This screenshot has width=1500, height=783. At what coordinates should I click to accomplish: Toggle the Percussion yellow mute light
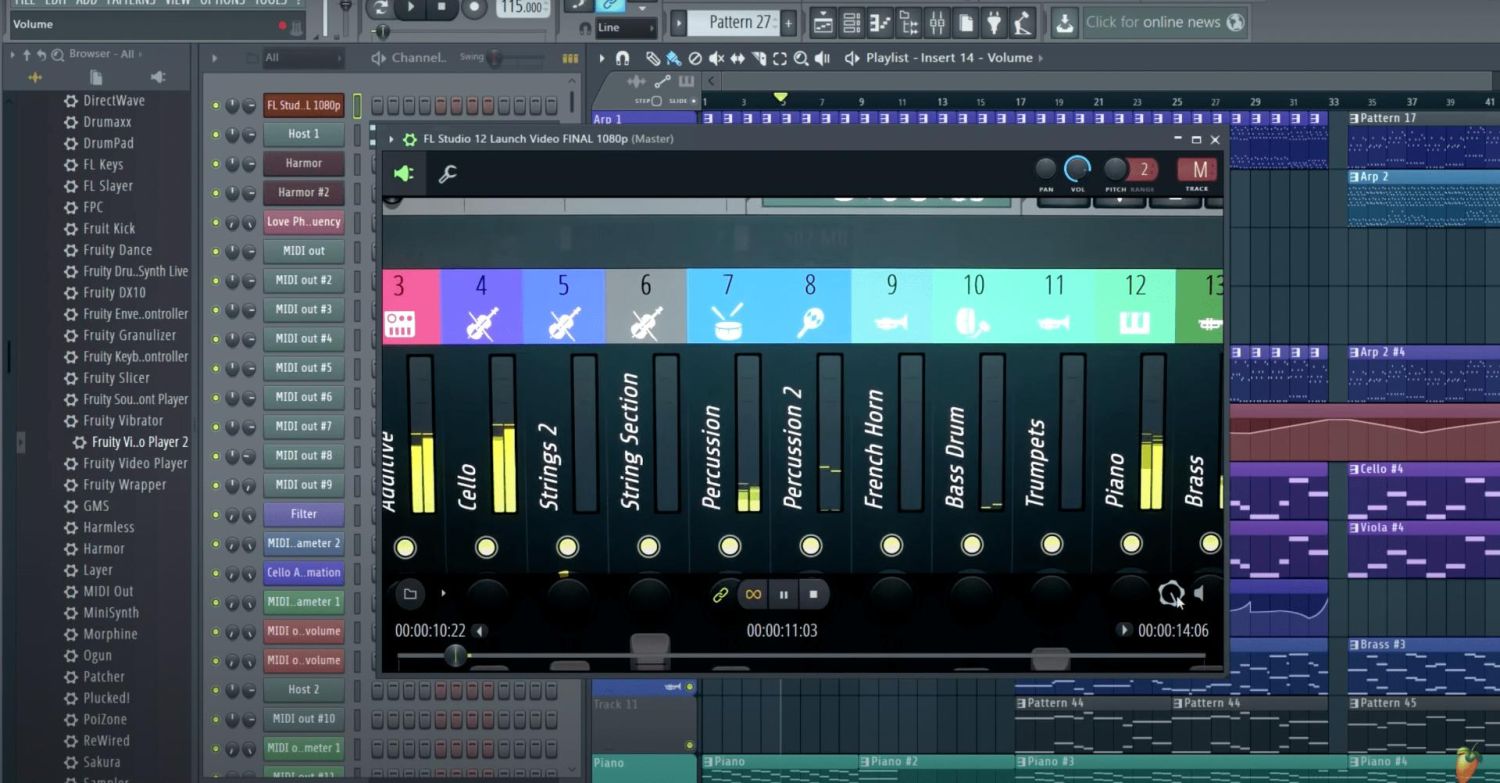[x=730, y=546]
